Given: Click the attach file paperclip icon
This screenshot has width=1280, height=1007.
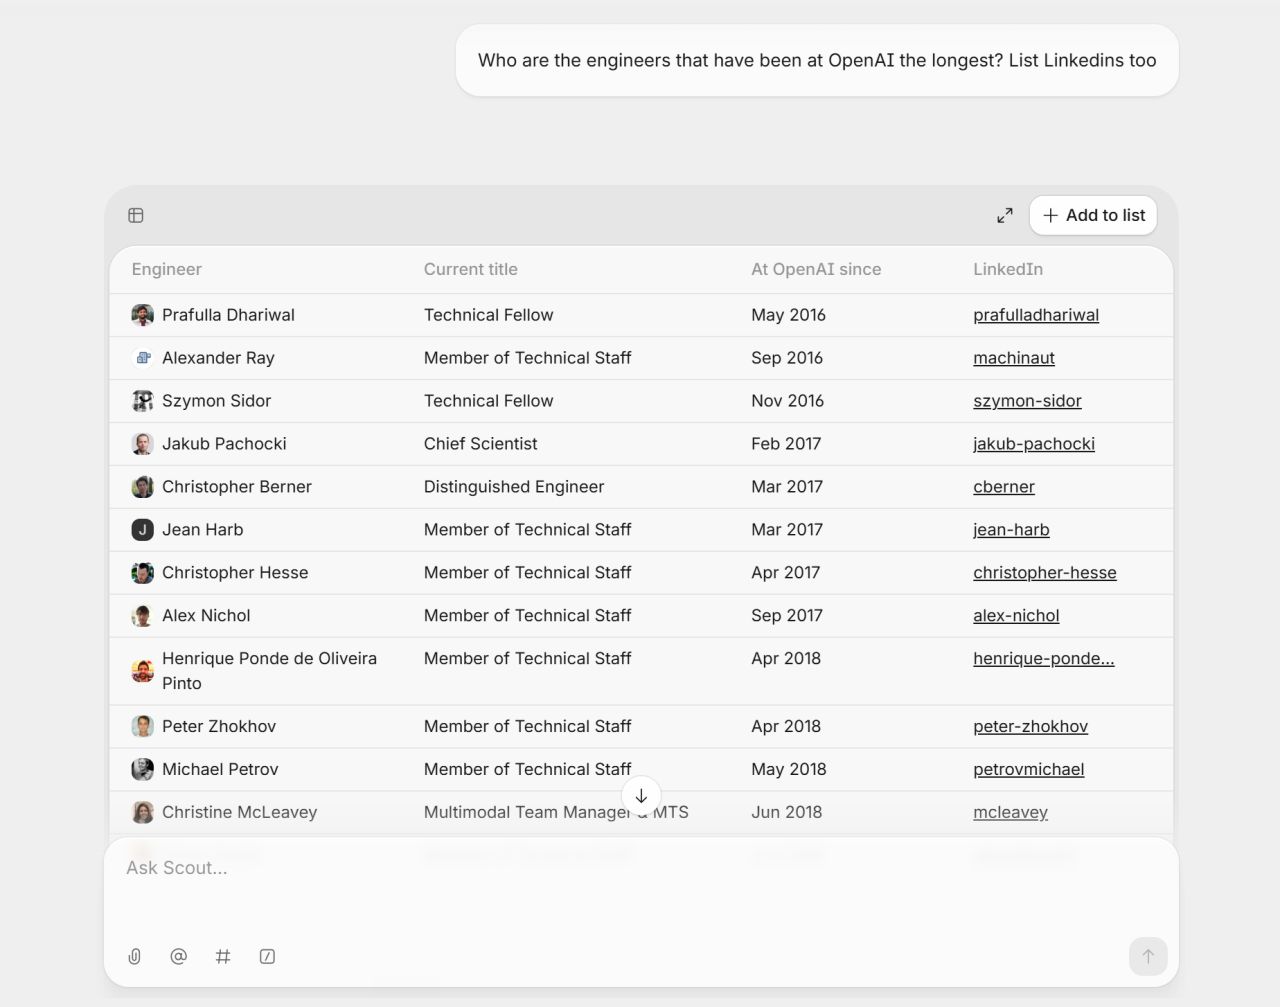Looking at the screenshot, I should pyautogui.click(x=135, y=956).
